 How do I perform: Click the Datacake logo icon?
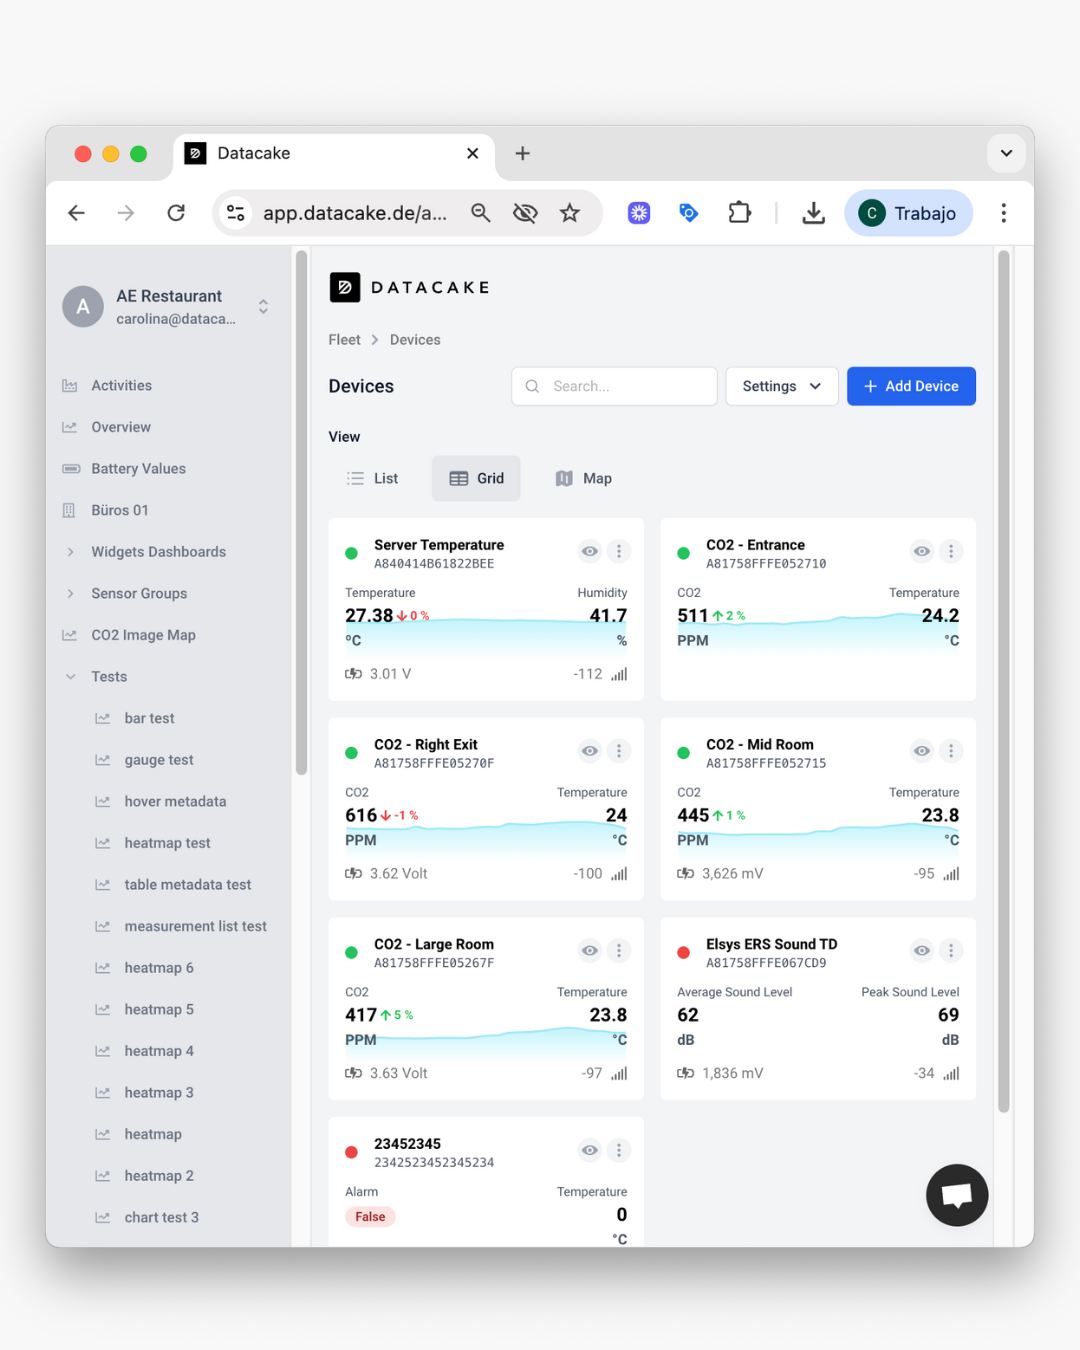click(345, 287)
